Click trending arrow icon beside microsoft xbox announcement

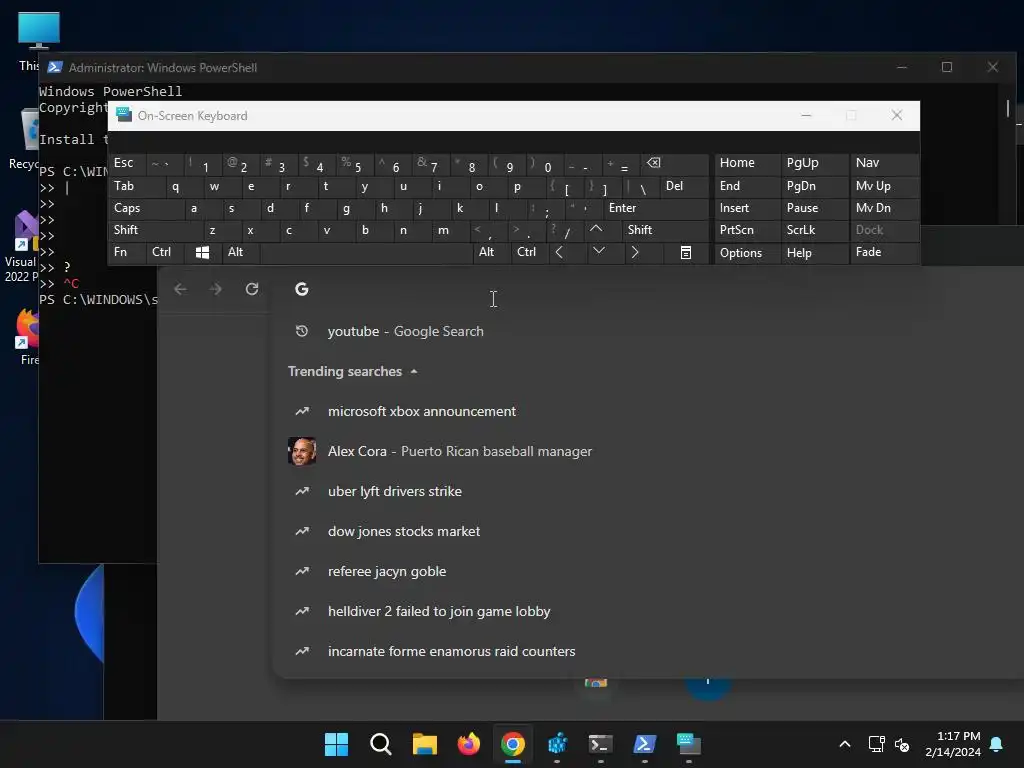click(302, 411)
